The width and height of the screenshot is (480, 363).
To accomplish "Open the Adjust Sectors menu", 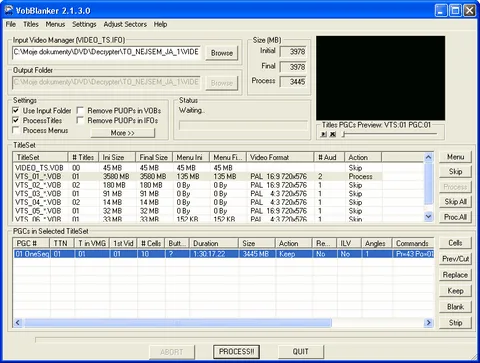I will 125,24.
